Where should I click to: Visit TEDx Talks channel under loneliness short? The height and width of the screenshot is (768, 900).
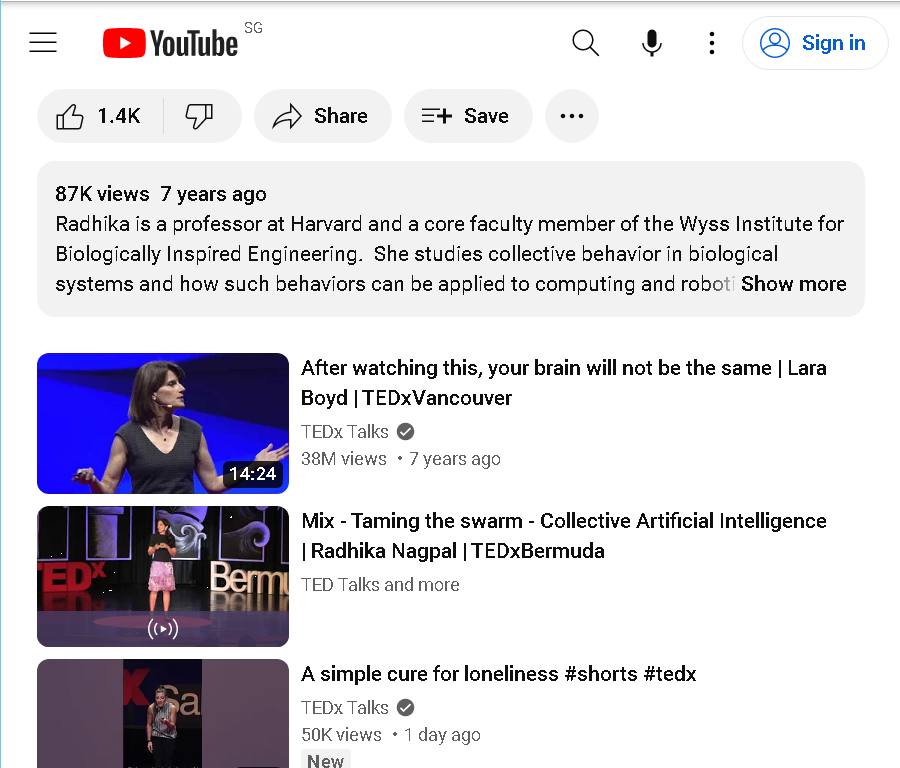345,708
